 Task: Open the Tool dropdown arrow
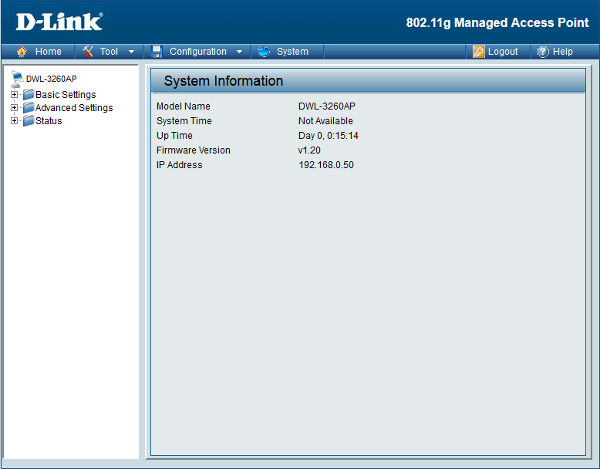click(131, 52)
